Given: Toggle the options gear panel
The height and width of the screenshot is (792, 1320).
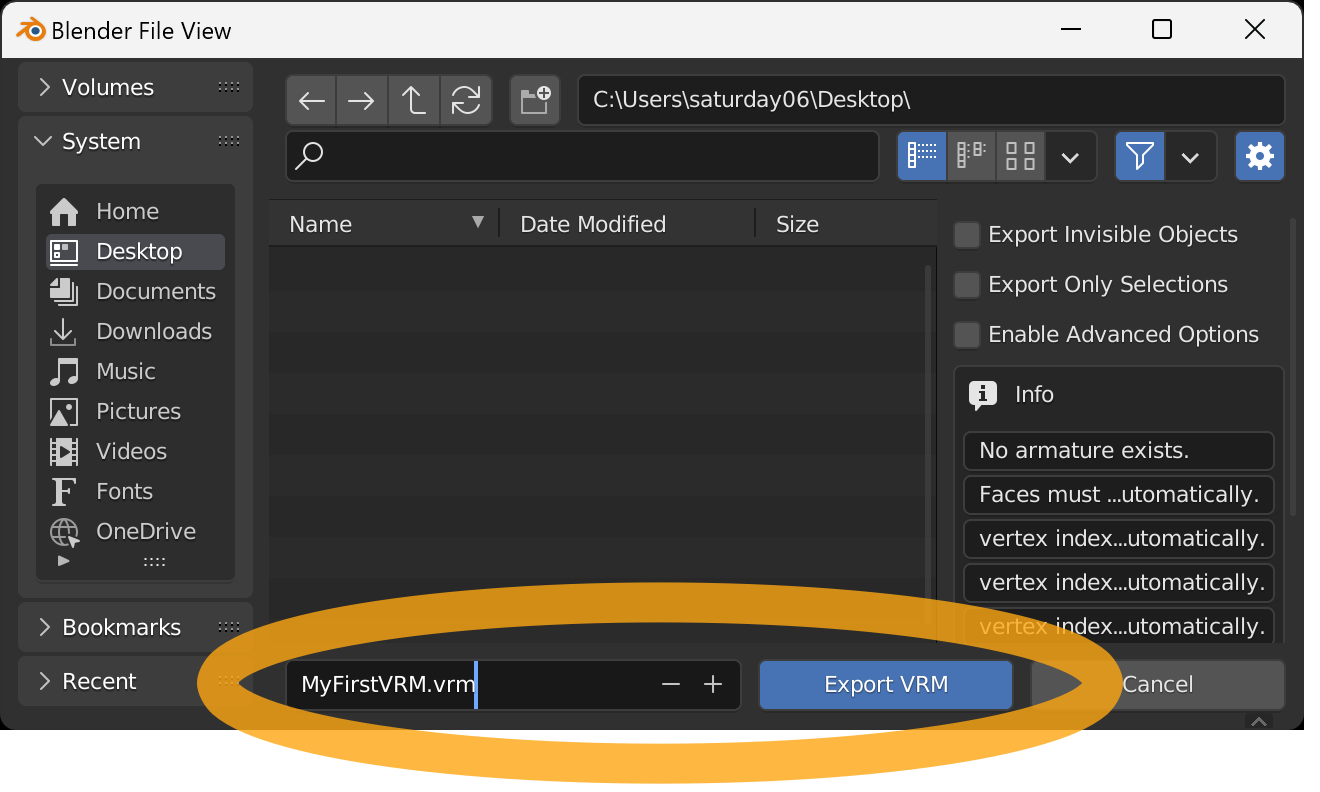Looking at the screenshot, I should tap(1260, 156).
